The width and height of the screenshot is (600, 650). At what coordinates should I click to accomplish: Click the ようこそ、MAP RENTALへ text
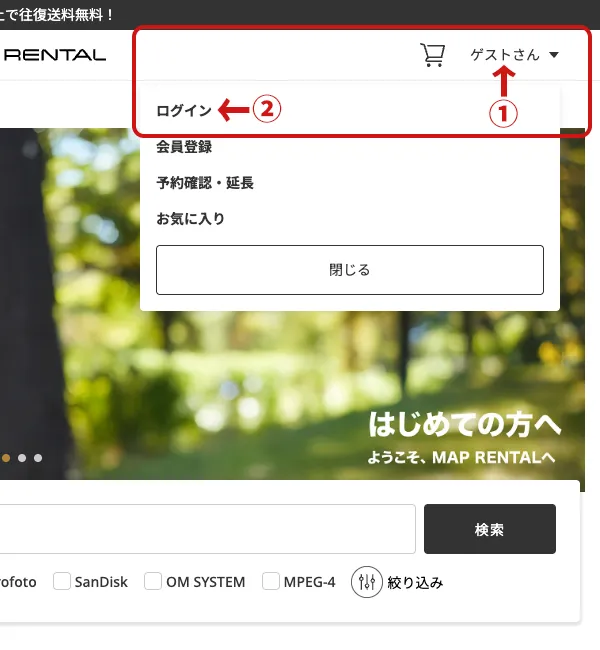click(x=461, y=458)
